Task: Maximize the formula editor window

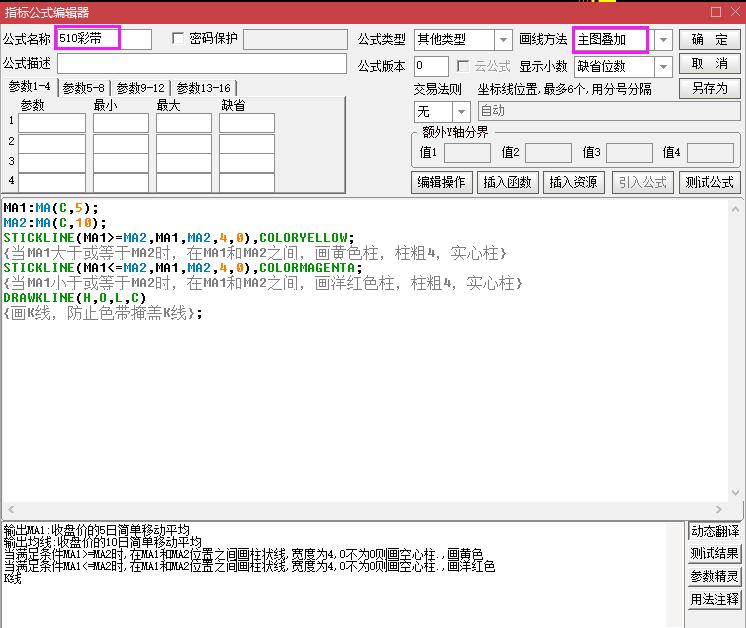Action: (x=715, y=12)
